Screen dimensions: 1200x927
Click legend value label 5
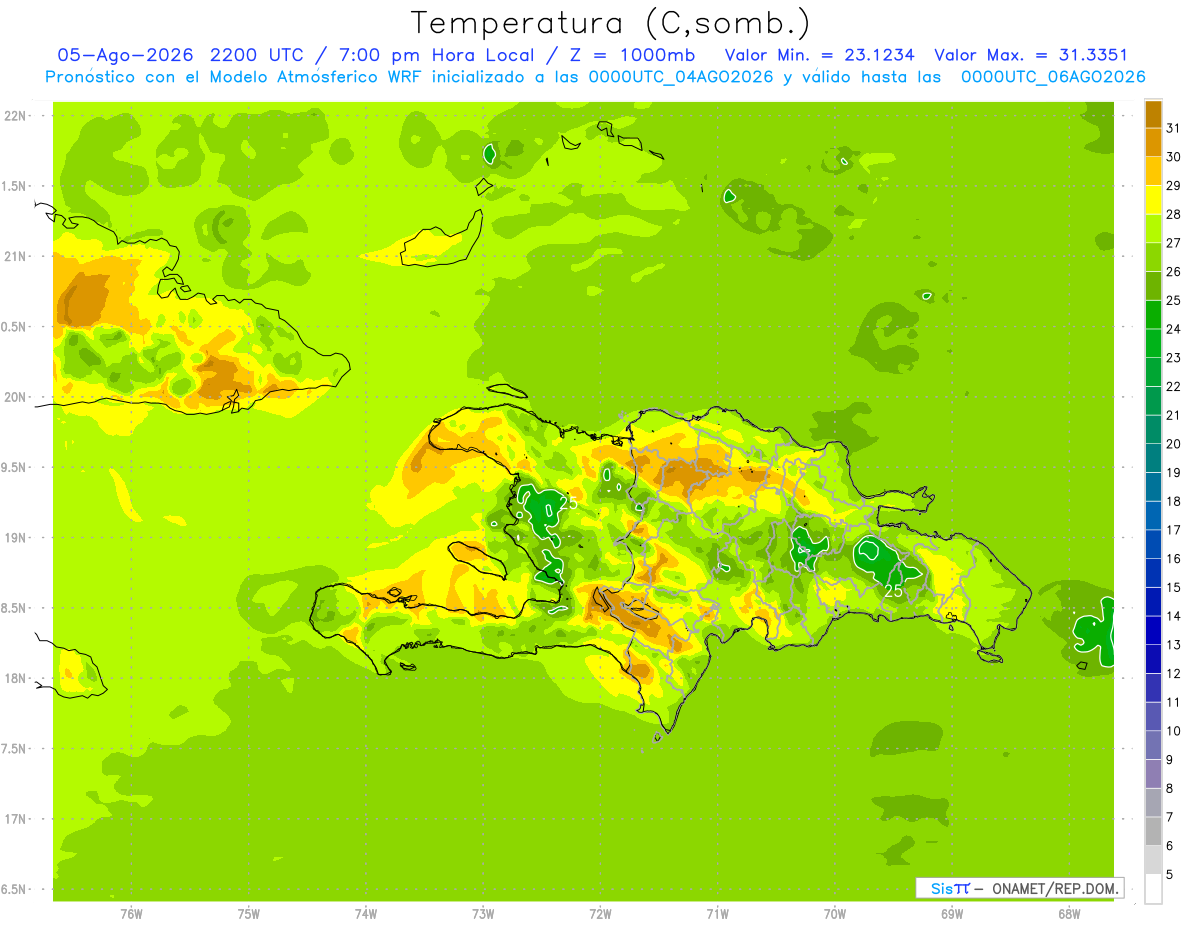coord(1171,875)
